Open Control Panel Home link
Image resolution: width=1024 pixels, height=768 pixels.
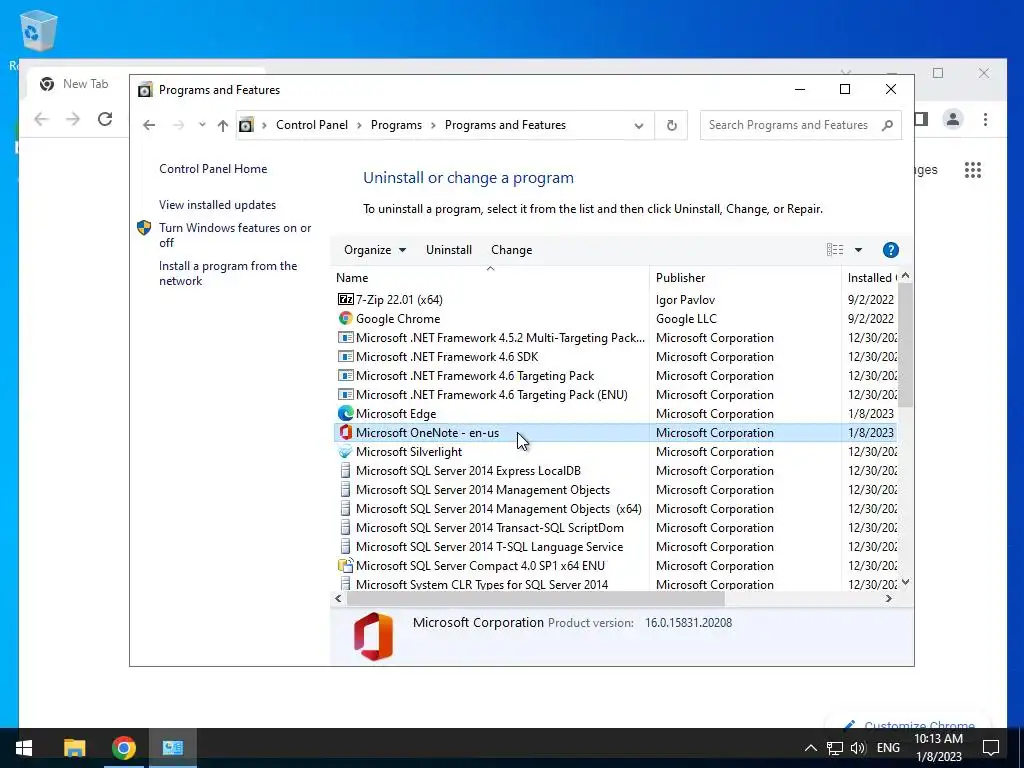point(213,168)
